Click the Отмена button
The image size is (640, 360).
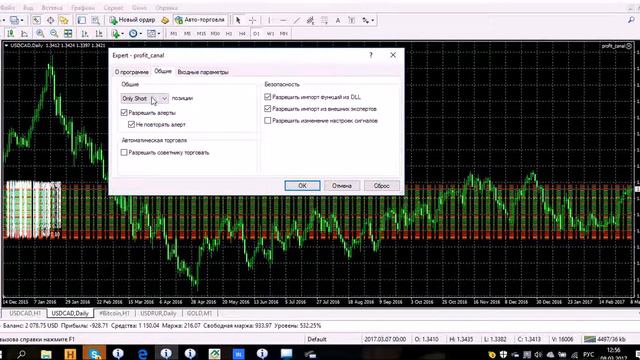(342, 185)
